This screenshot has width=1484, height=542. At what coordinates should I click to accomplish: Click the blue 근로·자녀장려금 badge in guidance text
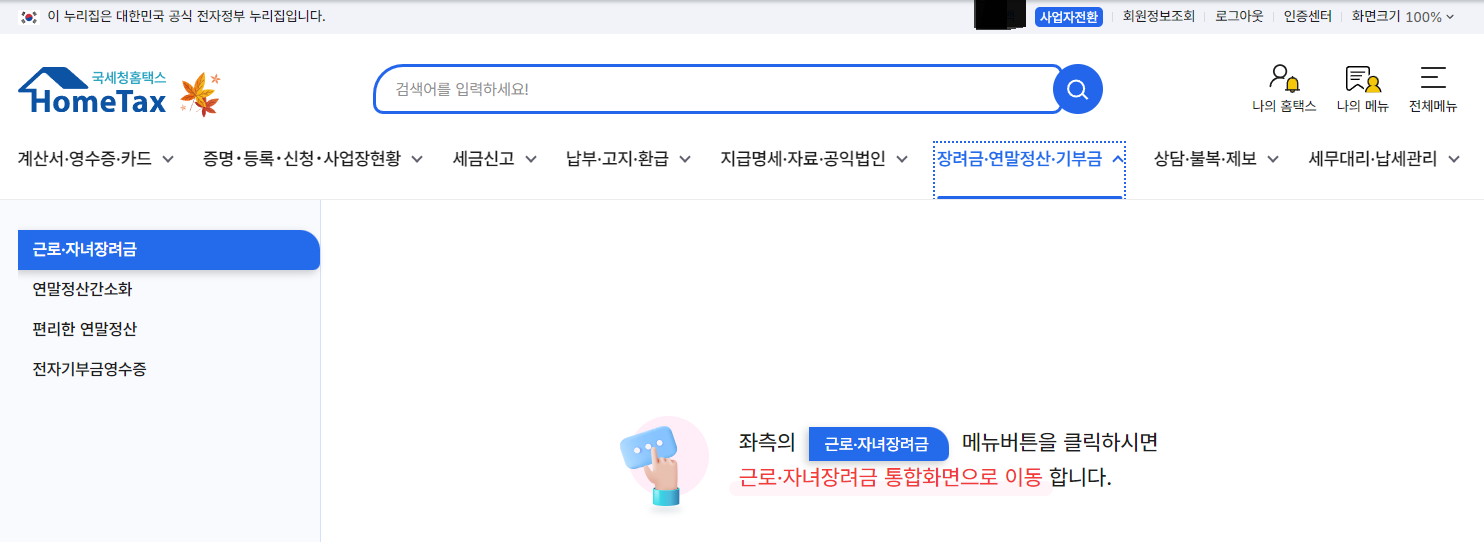coord(877,444)
